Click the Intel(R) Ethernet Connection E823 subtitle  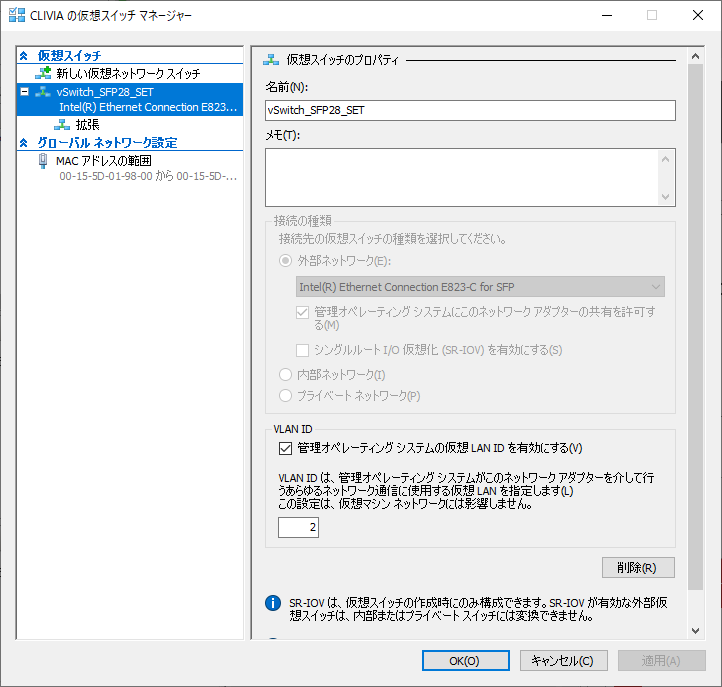click(148, 107)
